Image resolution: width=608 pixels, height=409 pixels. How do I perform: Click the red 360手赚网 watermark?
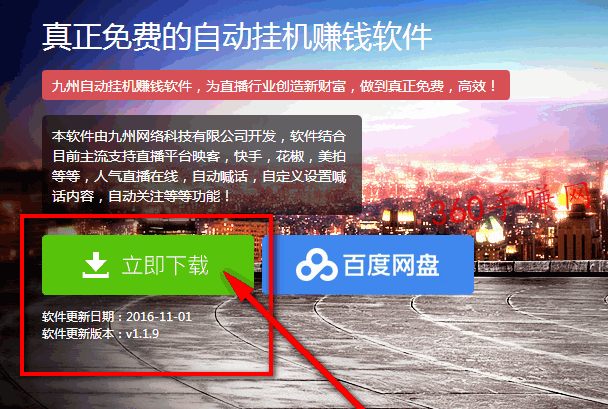point(510,204)
